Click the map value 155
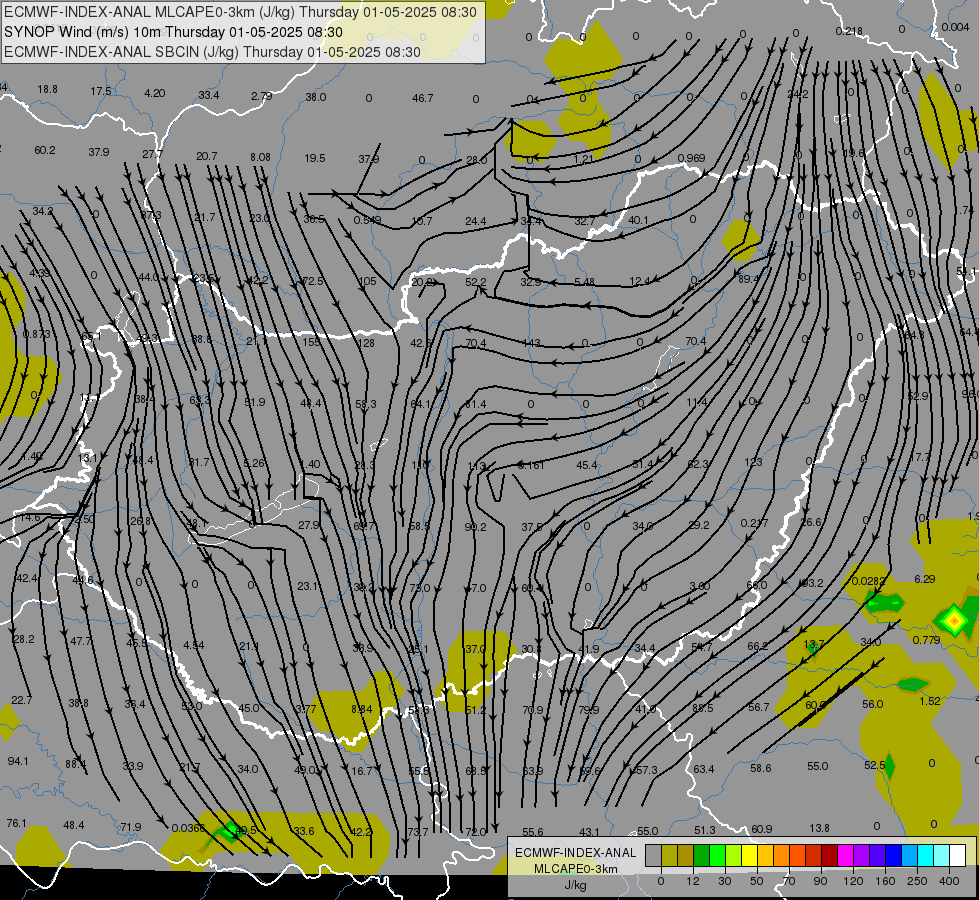This screenshot has height=900, width=979. [311, 342]
